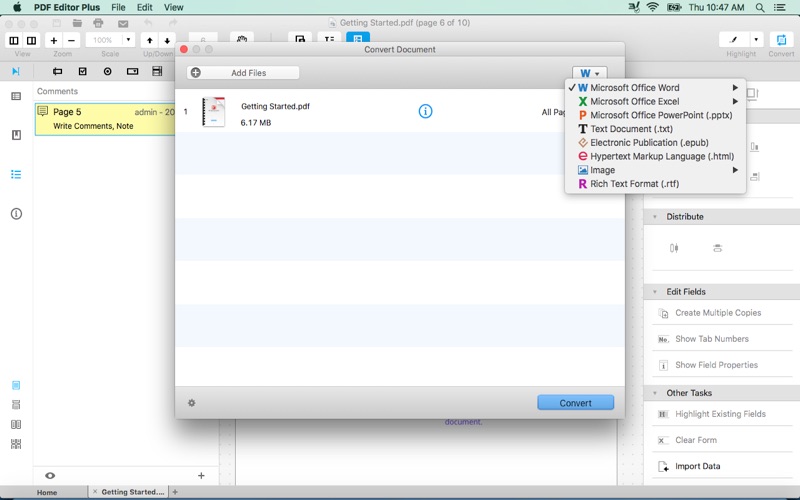This screenshot has width=800, height=500.
Task: Click the Convert toolbar icon
Action: (x=781, y=39)
